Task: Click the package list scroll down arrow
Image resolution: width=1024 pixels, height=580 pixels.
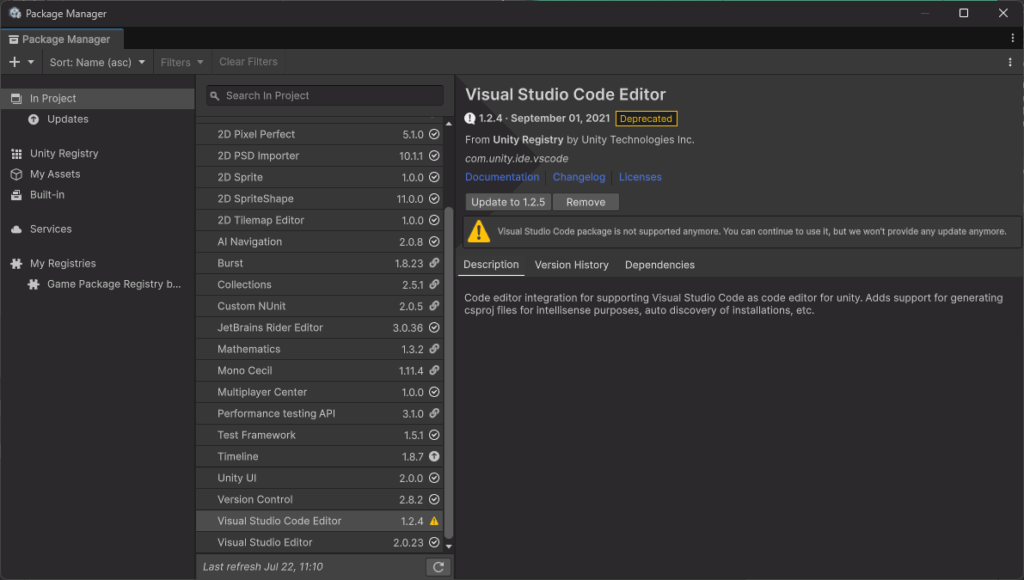Action: click(449, 547)
